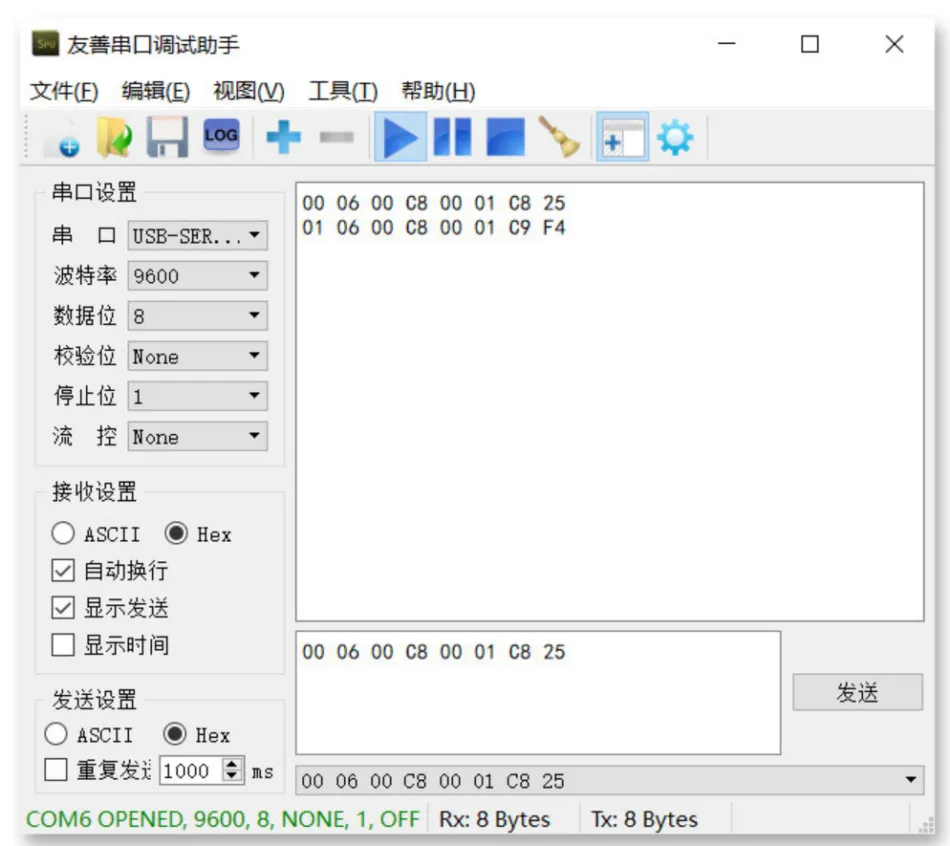Clear receive area using broom icon
This screenshot has width=950, height=846.
[x=557, y=138]
